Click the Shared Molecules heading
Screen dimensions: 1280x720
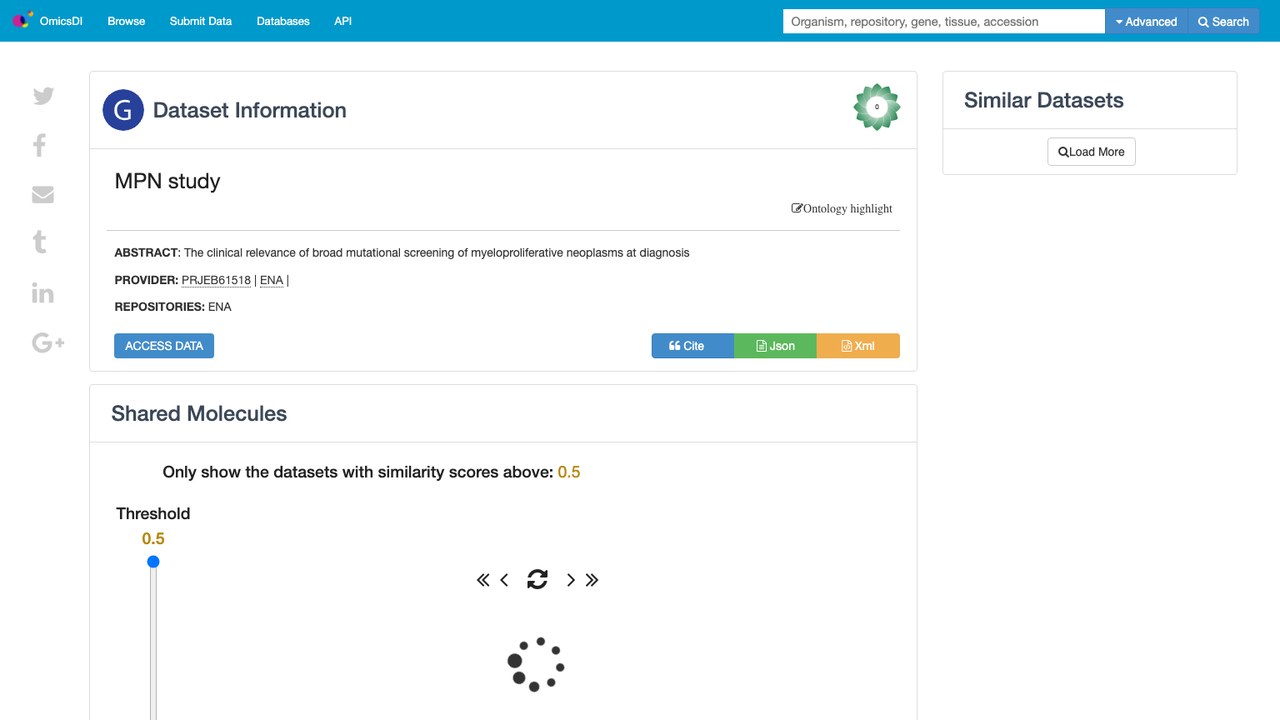click(199, 413)
